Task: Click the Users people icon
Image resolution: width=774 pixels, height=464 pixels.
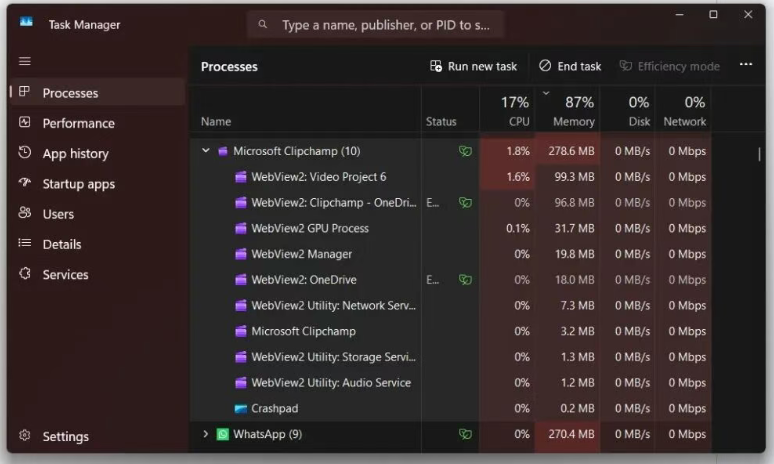Action: tap(25, 213)
